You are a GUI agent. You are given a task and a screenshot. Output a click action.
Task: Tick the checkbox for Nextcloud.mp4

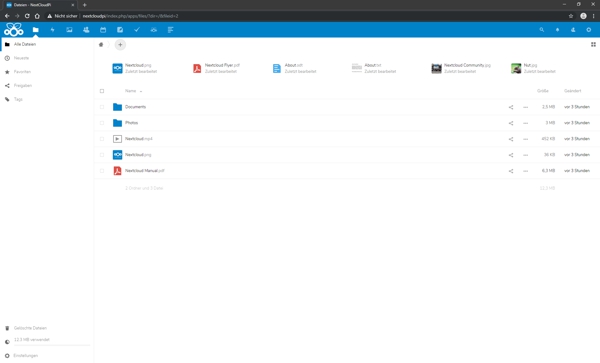pyautogui.click(x=102, y=139)
